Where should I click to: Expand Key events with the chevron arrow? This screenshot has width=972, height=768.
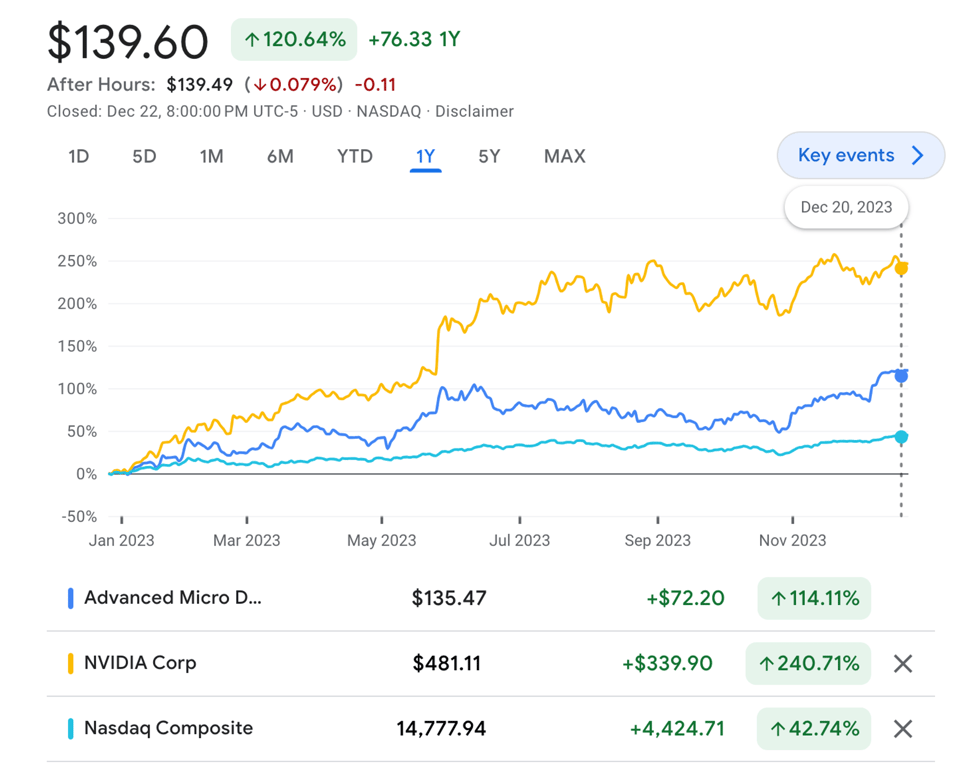(x=918, y=155)
